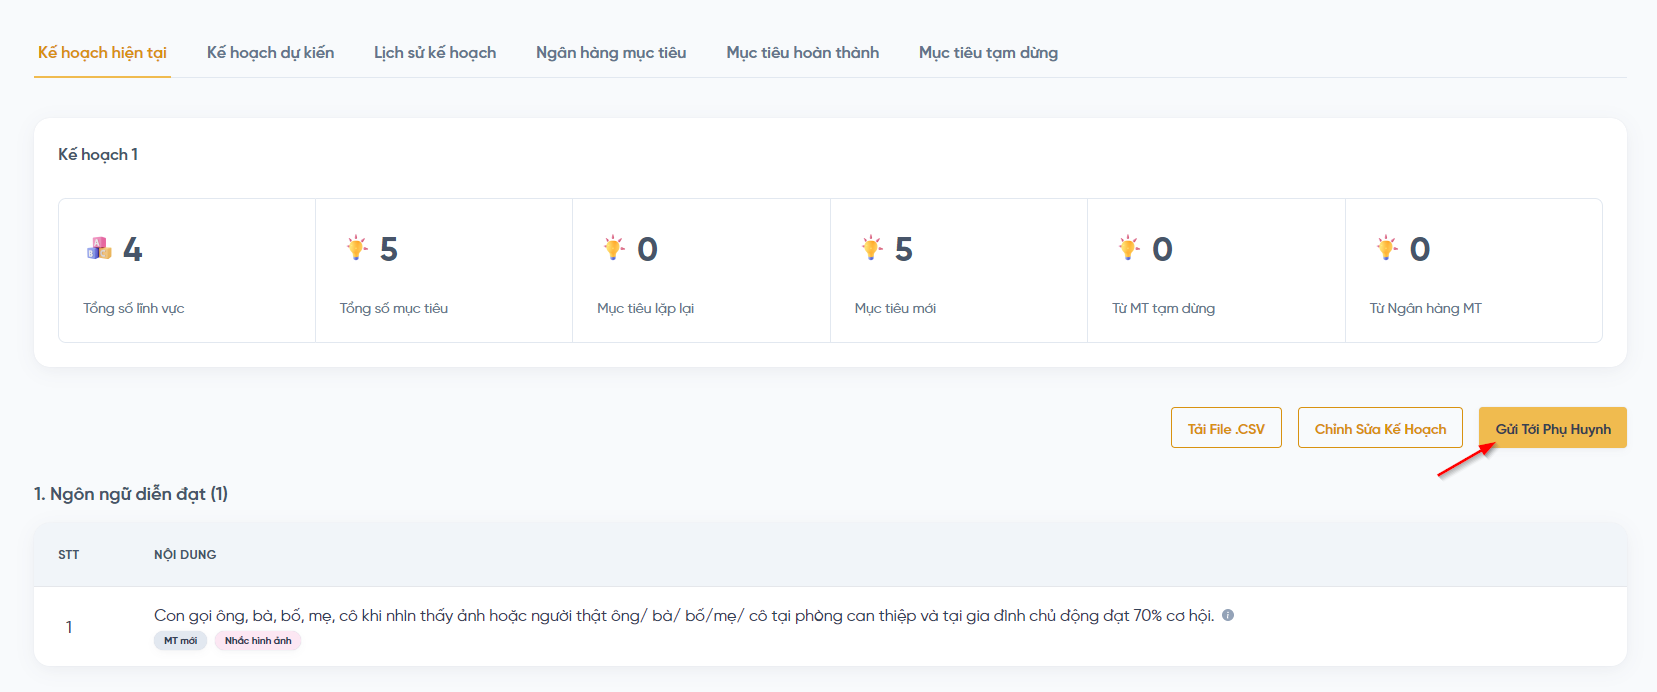Screen dimensions: 1657x692
Task: Select the Mục tiêu hoàn thành tab
Action: click(802, 53)
